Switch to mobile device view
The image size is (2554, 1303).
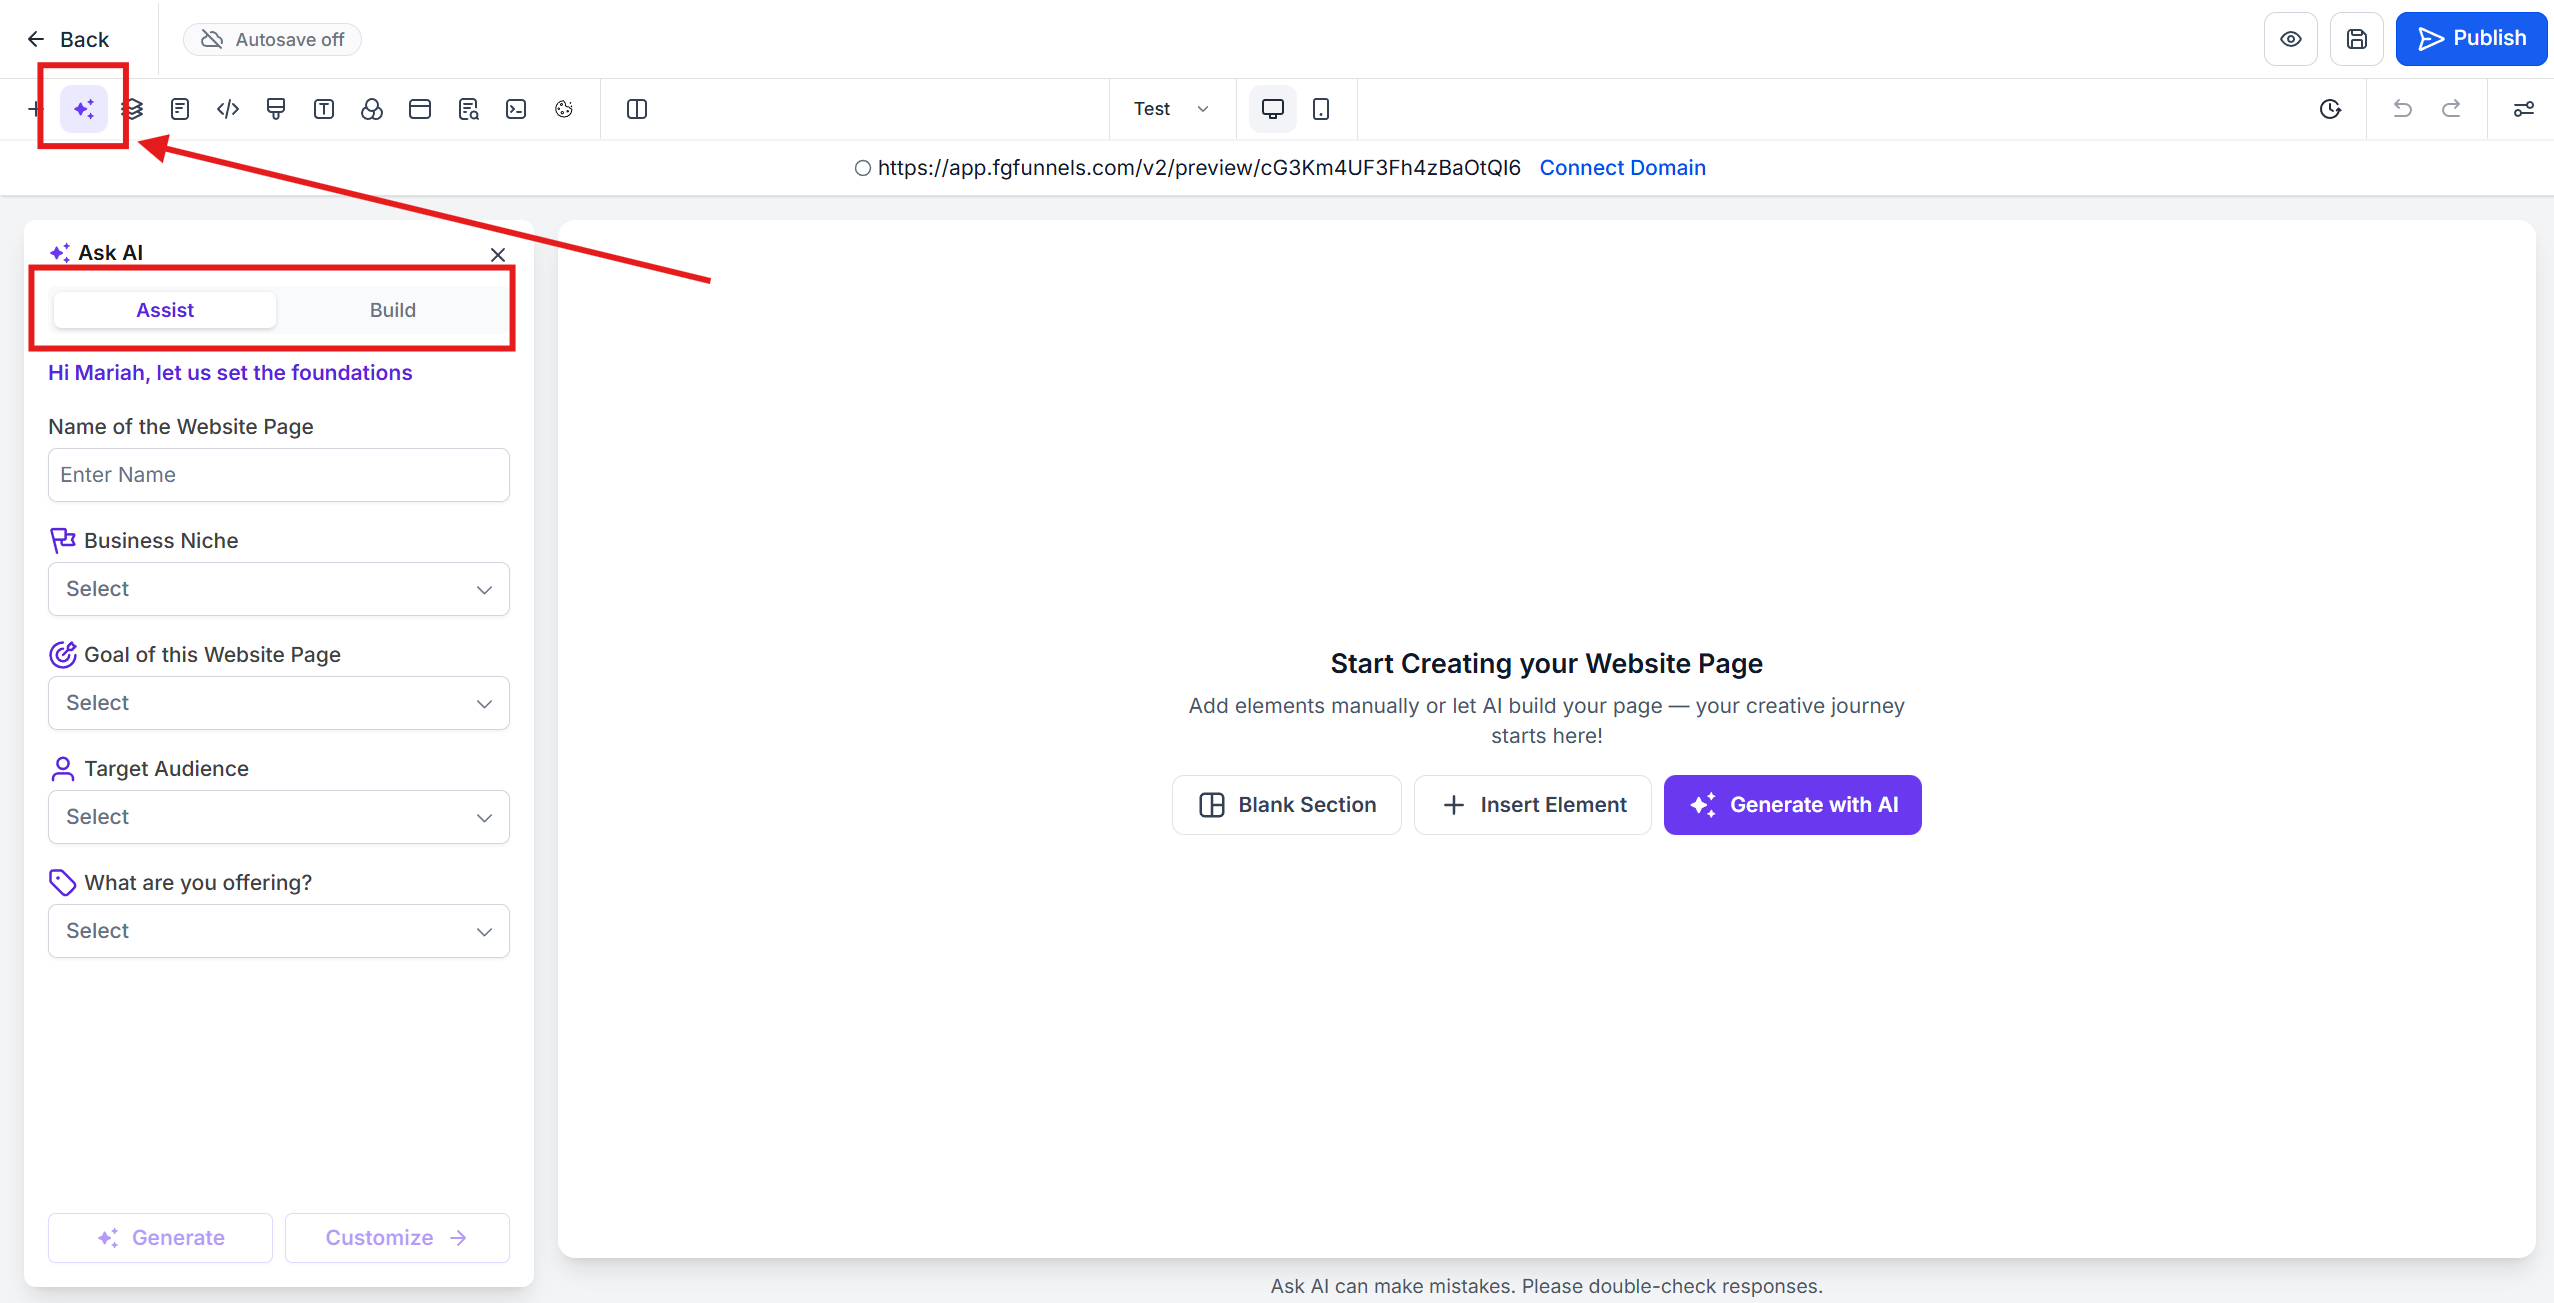tap(1321, 109)
